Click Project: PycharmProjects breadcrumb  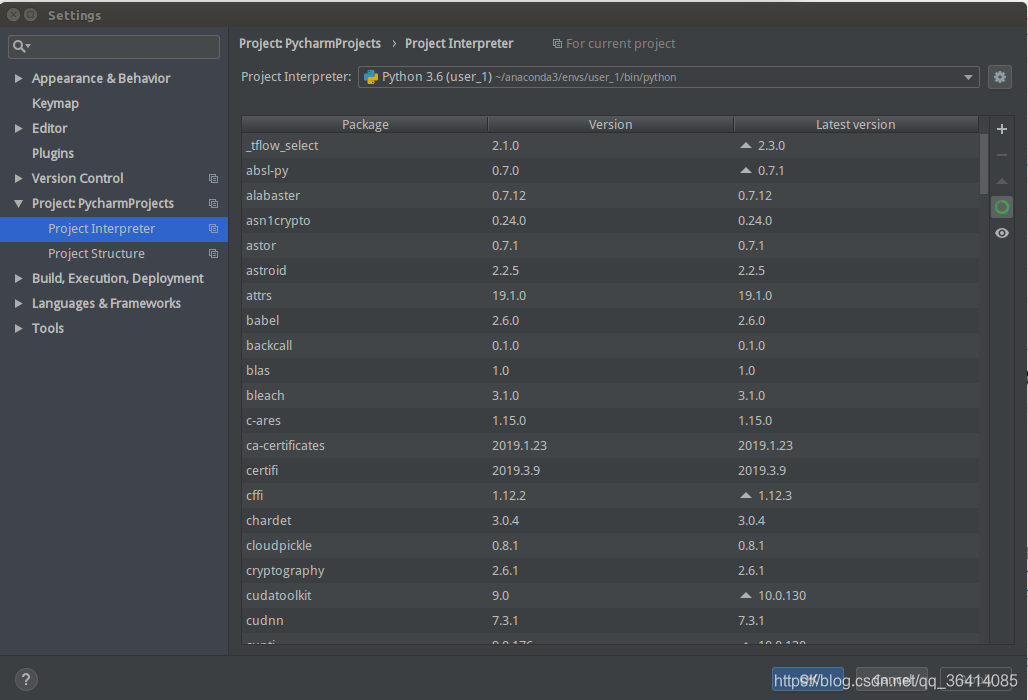(x=309, y=43)
